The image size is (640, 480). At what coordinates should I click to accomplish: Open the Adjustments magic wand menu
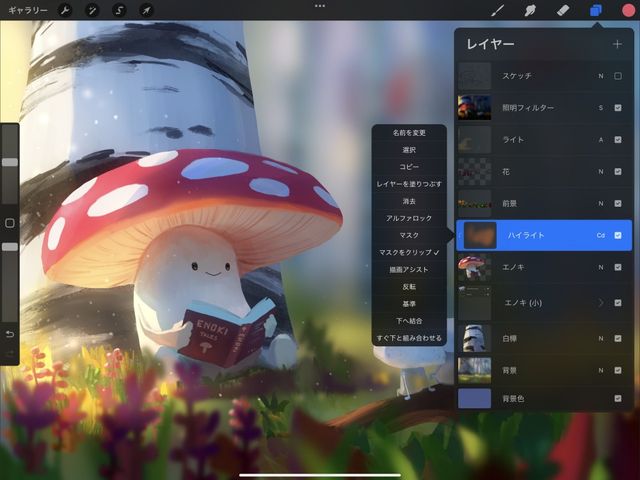tap(92, 10)
